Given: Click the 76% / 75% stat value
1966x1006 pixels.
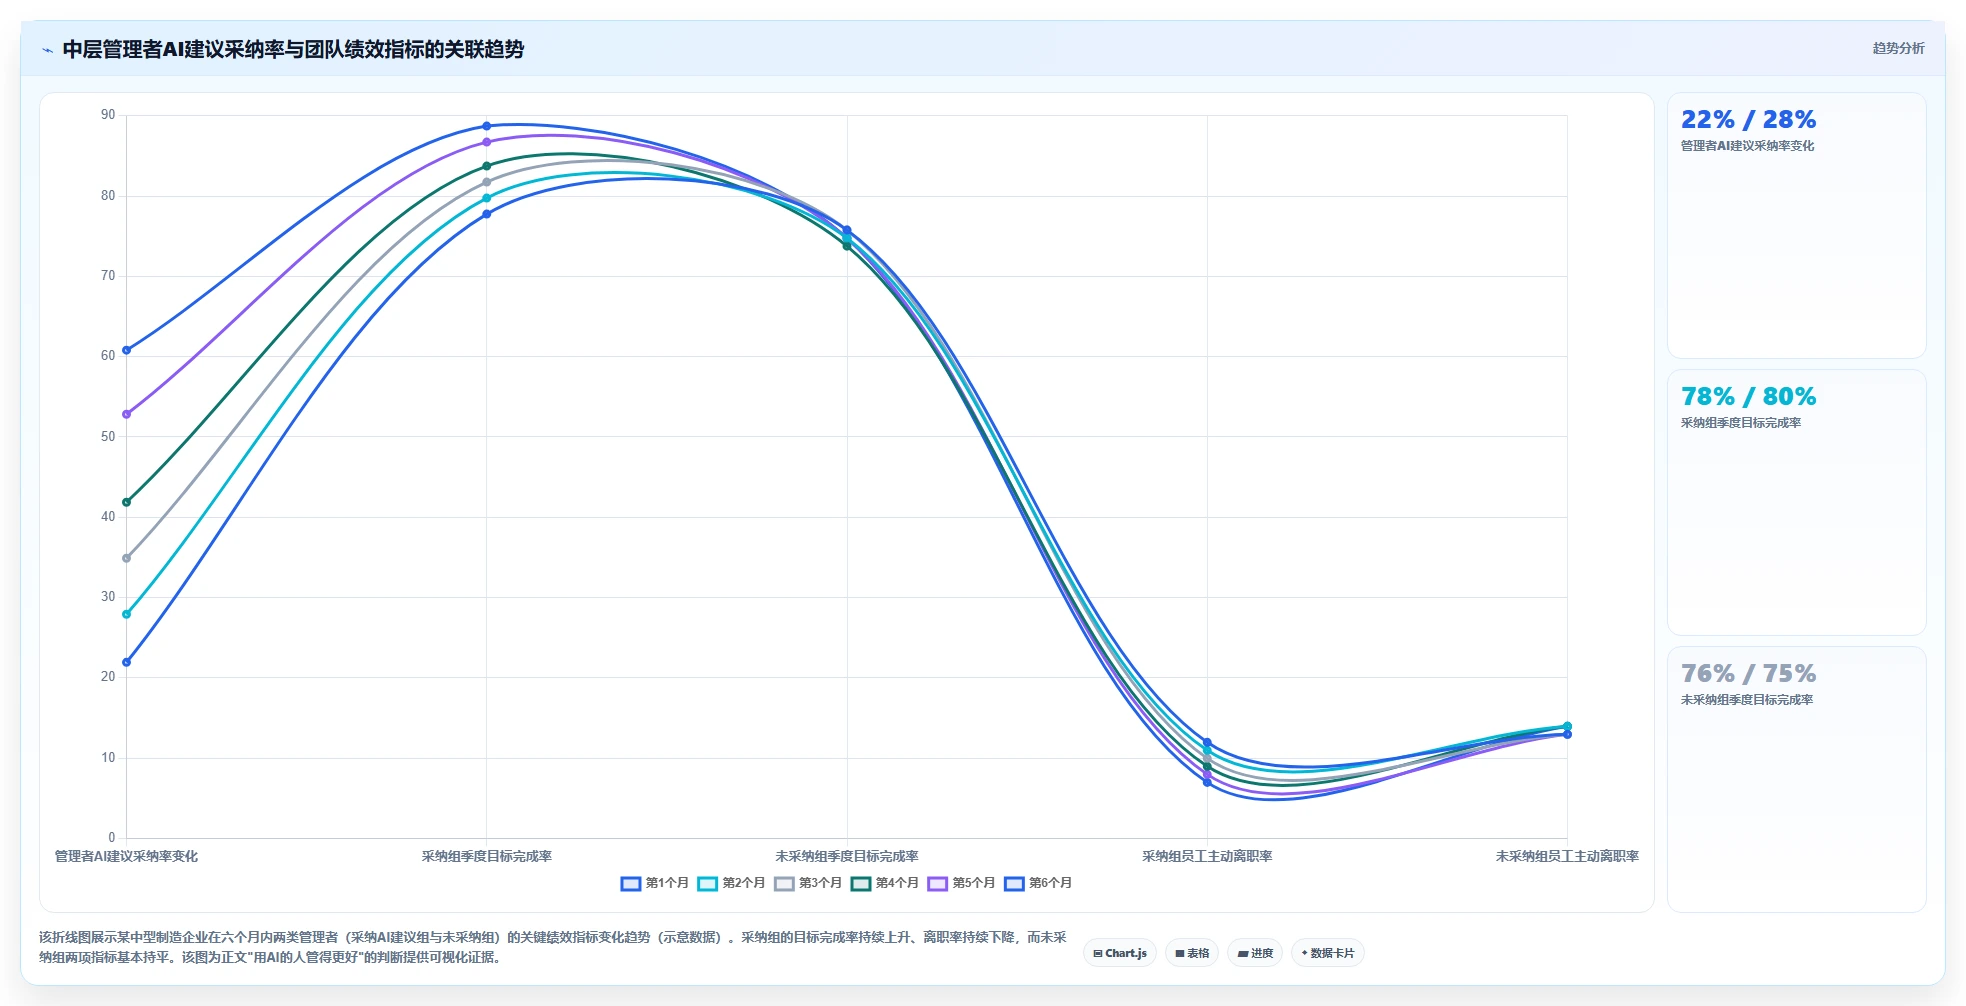Looking at the screenshot, I should [x=1748, y=673].
